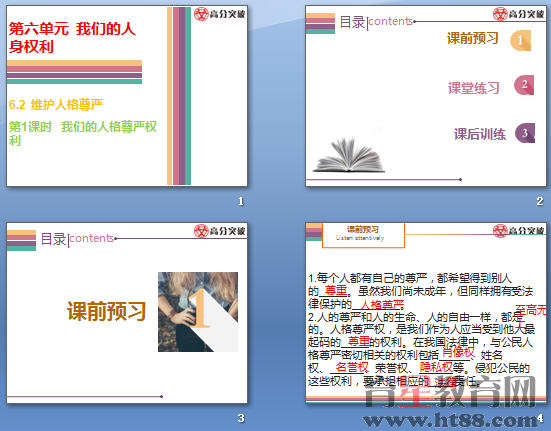Select slide 1 title thumbnail
Screen dimensions: 551x431
click(x=127, y=96)
